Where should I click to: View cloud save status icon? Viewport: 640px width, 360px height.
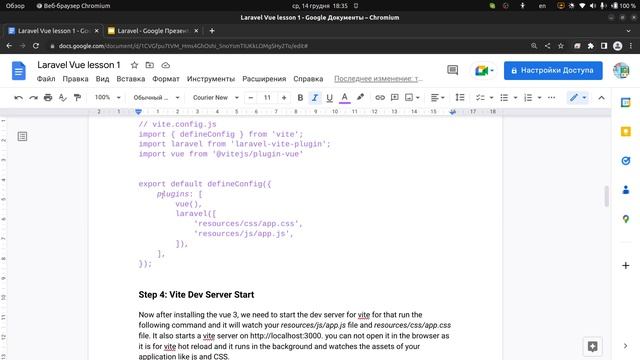pos(165,65)
